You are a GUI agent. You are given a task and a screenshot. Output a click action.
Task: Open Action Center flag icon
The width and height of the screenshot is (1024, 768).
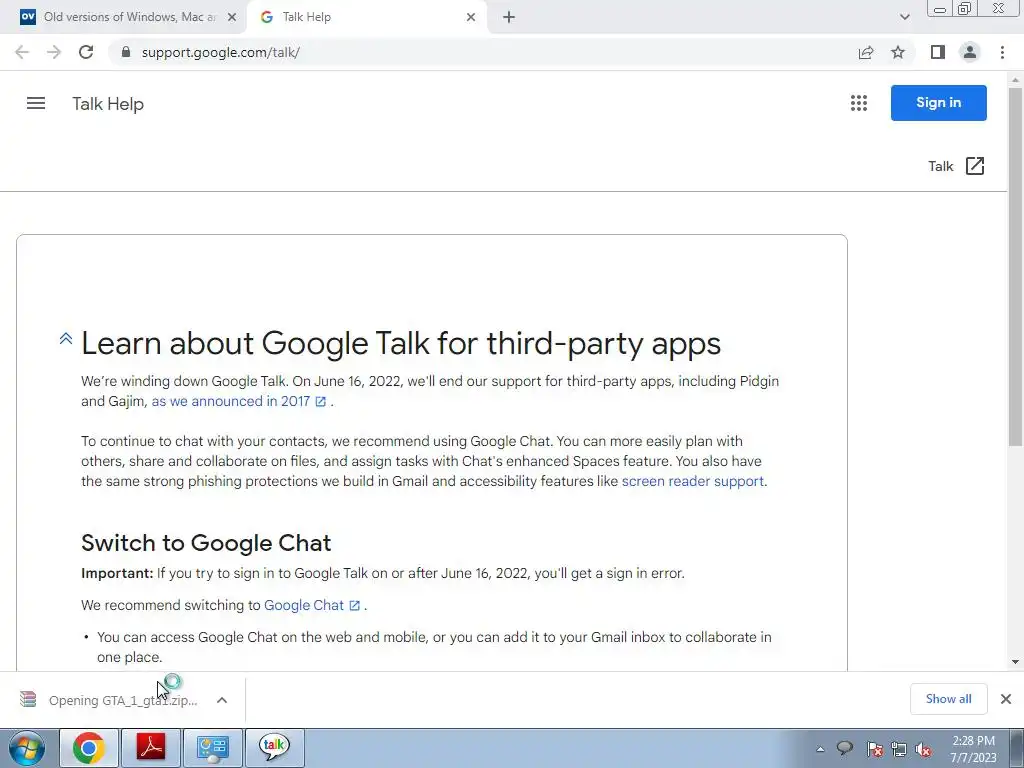click(x=874, y=749)
